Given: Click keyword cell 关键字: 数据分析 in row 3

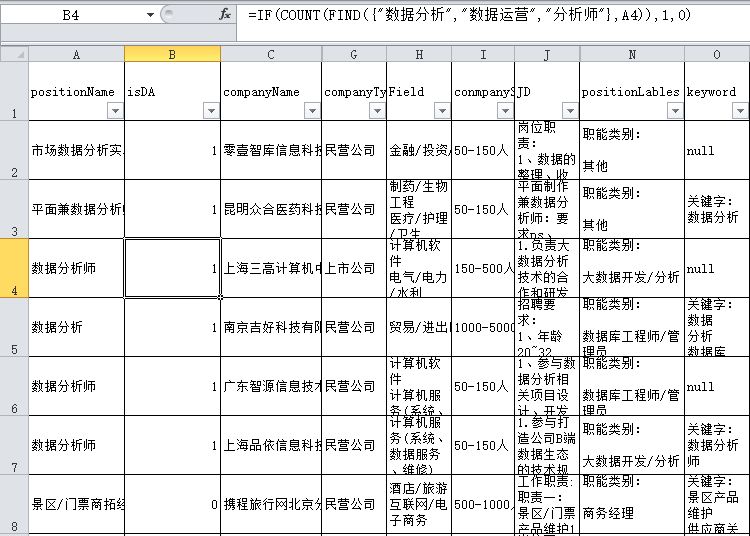Looking at the screenshot, I should coord(717,209).
